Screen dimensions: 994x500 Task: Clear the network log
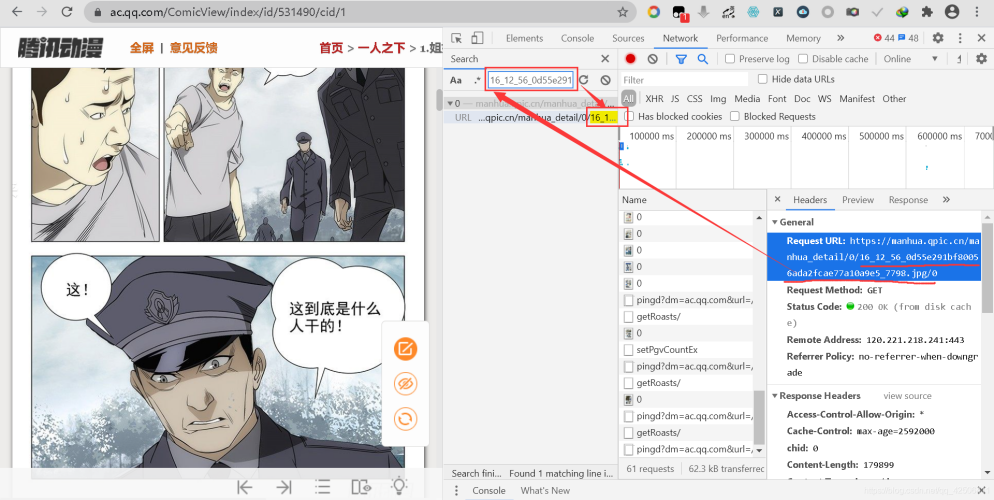pyautogui.click(x=652, y=59)
